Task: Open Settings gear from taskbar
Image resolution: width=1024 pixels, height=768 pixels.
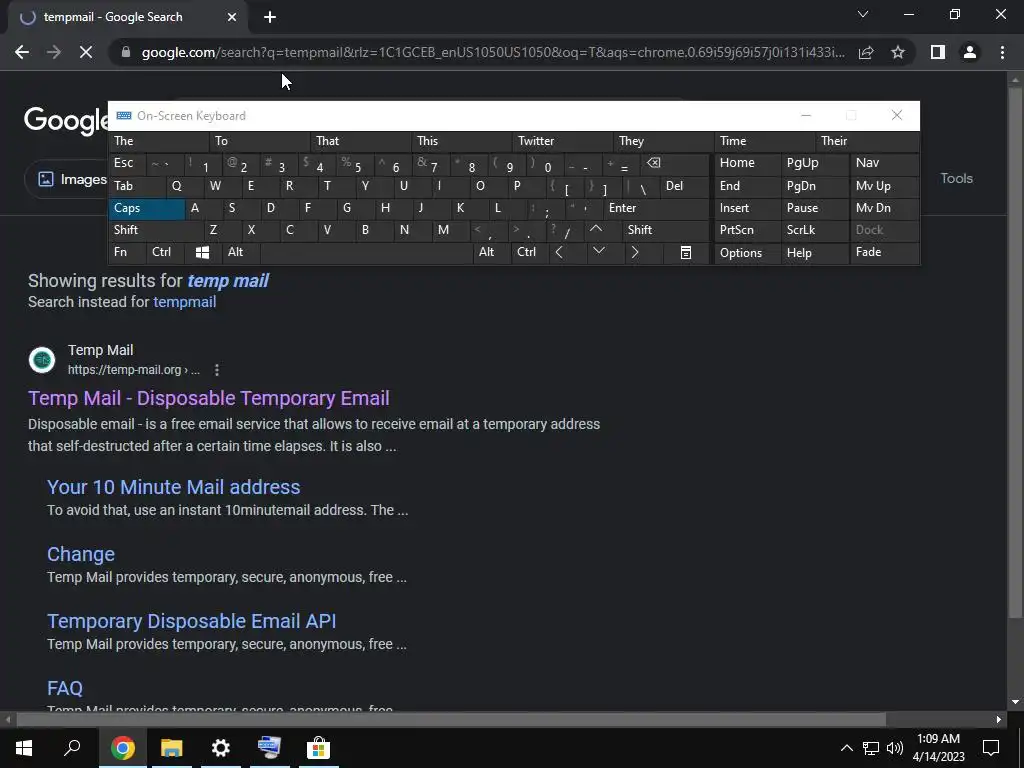Action: [x=221, y=748]
